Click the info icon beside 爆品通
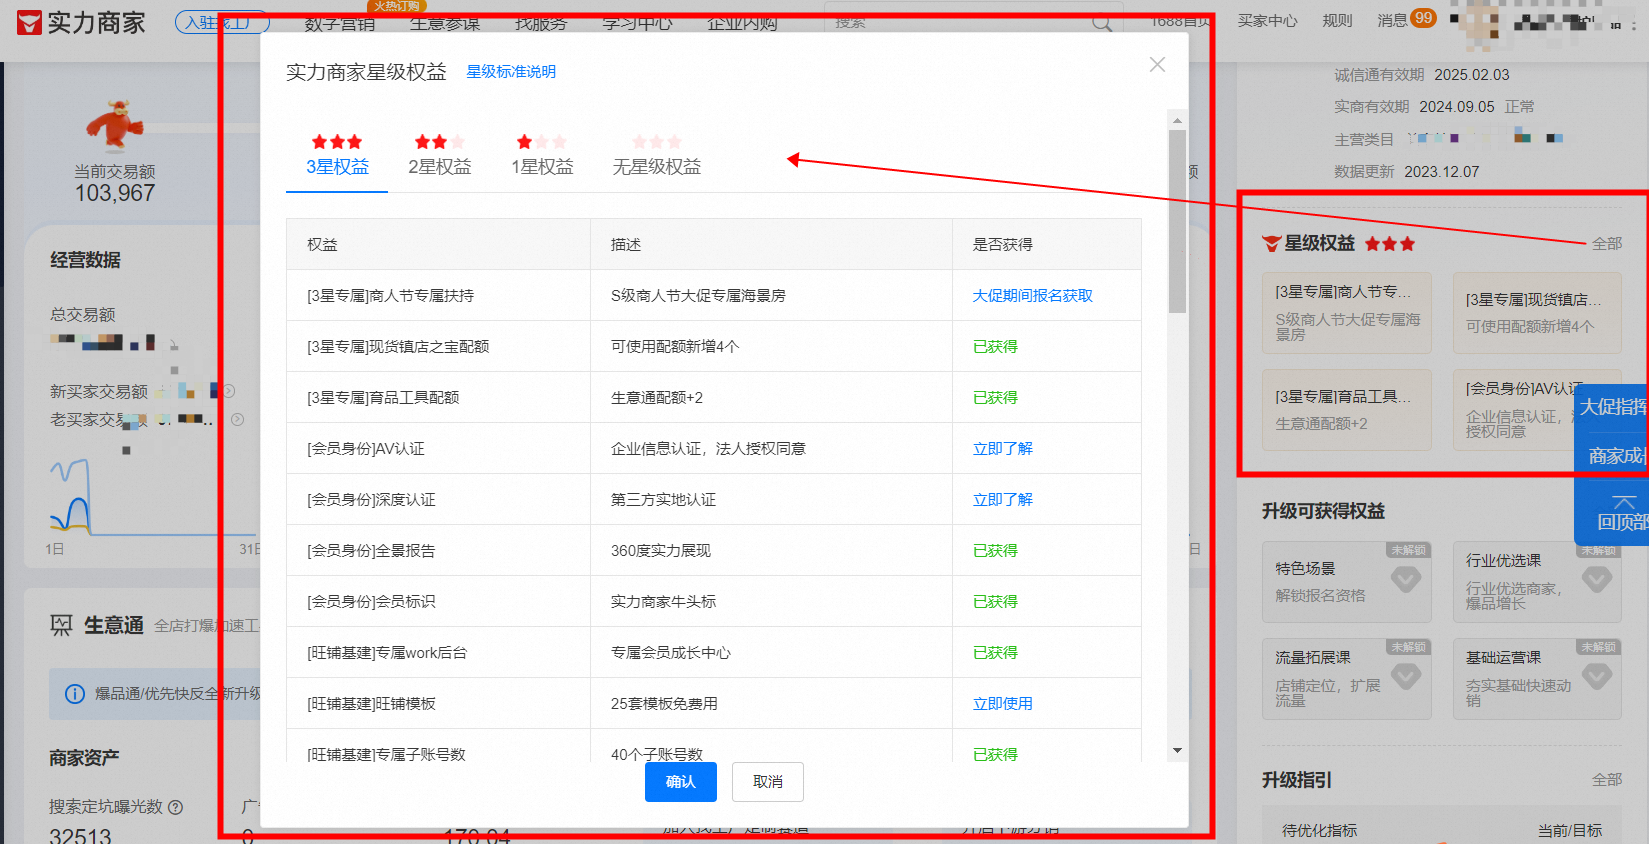 pos(75,694)
